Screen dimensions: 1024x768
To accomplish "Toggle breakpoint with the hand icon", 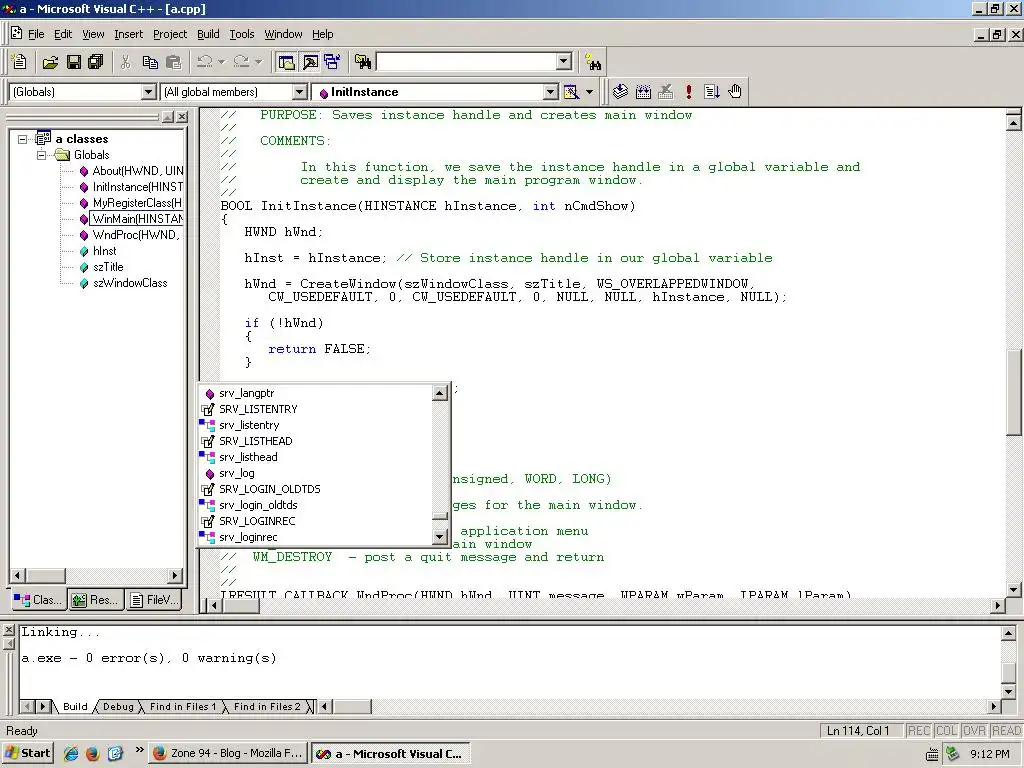I will pyautogui.click(x=735, y=92).
